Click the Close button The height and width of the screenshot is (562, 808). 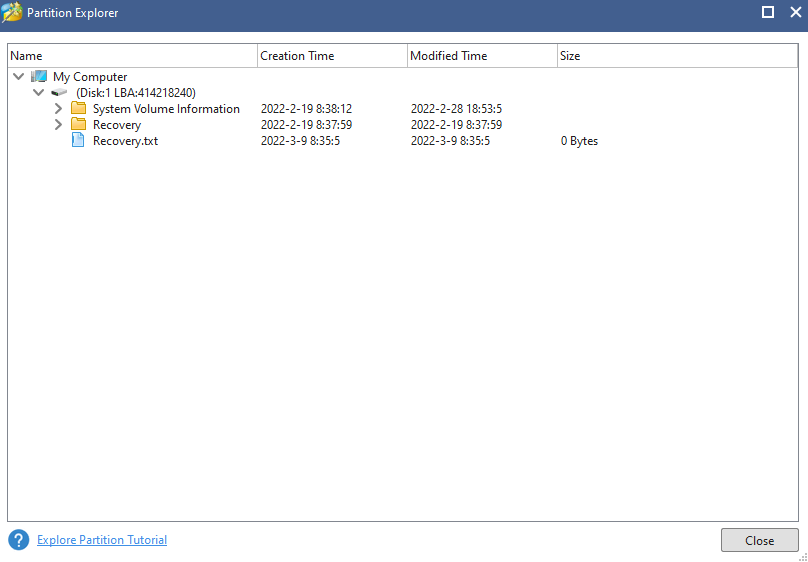[760, 540]
